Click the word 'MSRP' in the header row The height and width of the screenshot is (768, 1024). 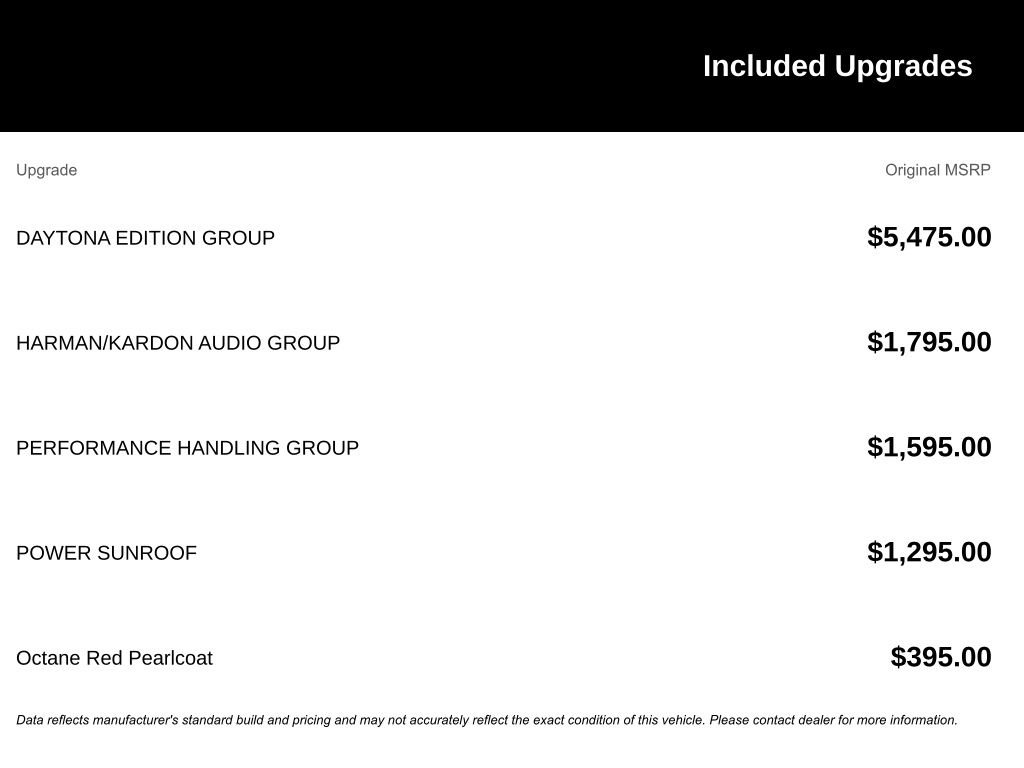[966, 170]
